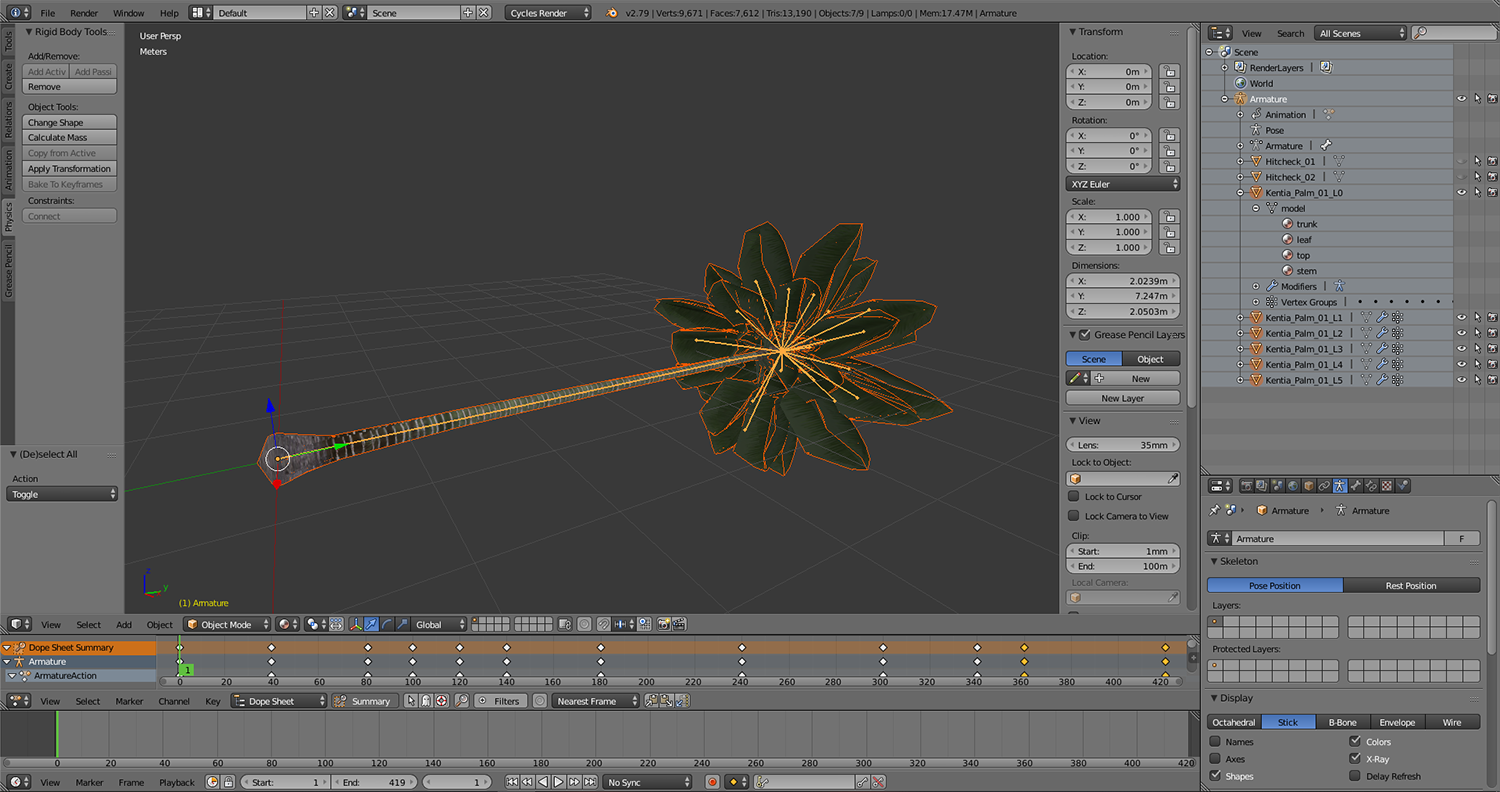This screenshot has width=1500, height=792.
Task: Open the Render properties tab icon
Action: 1247,486
